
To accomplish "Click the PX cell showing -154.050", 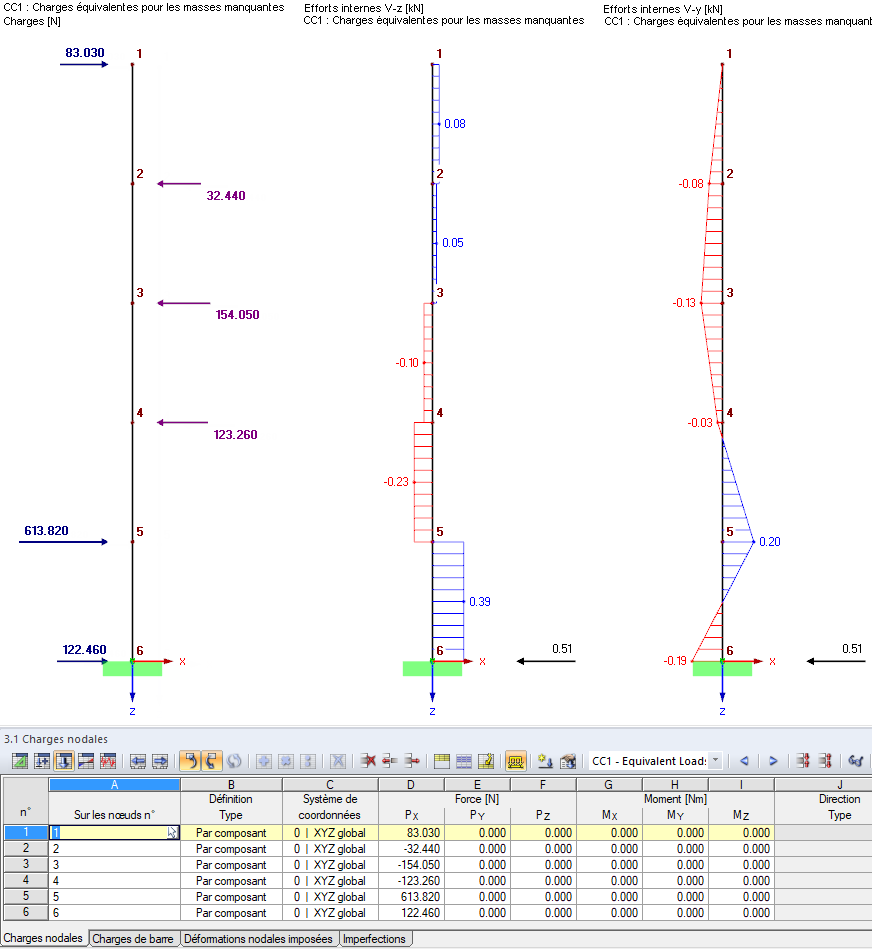I will 411,864.
